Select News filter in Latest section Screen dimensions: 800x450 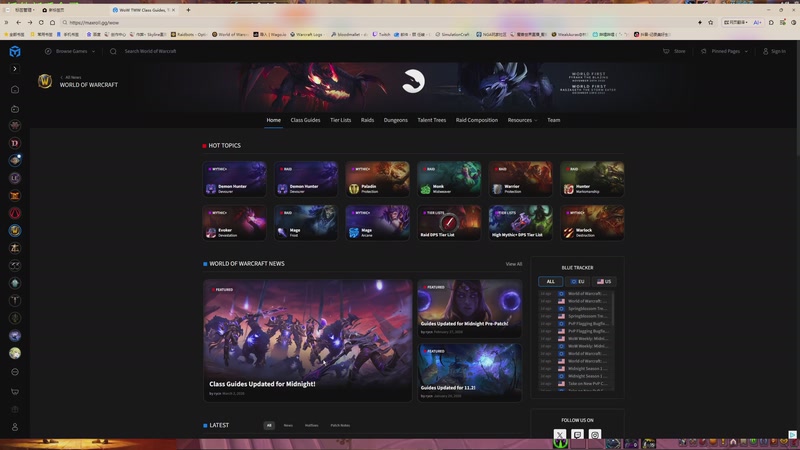288,426
